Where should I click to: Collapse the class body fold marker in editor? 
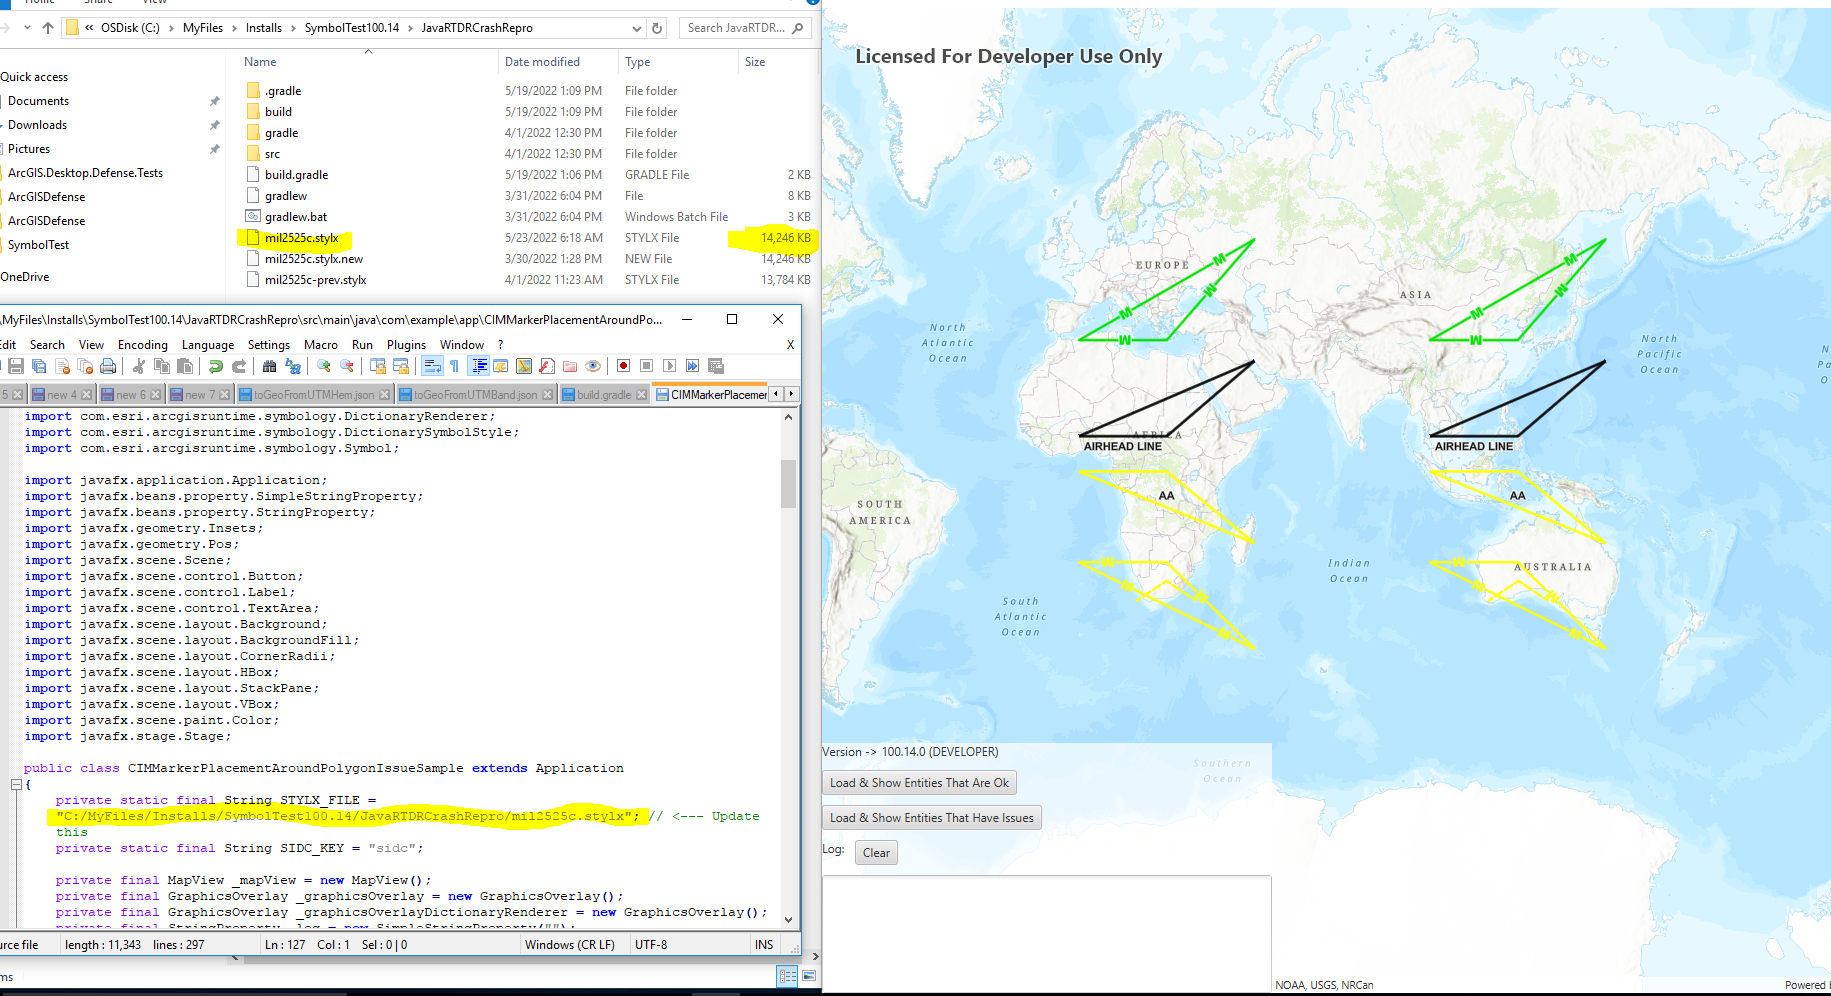(x=16, y=784)
